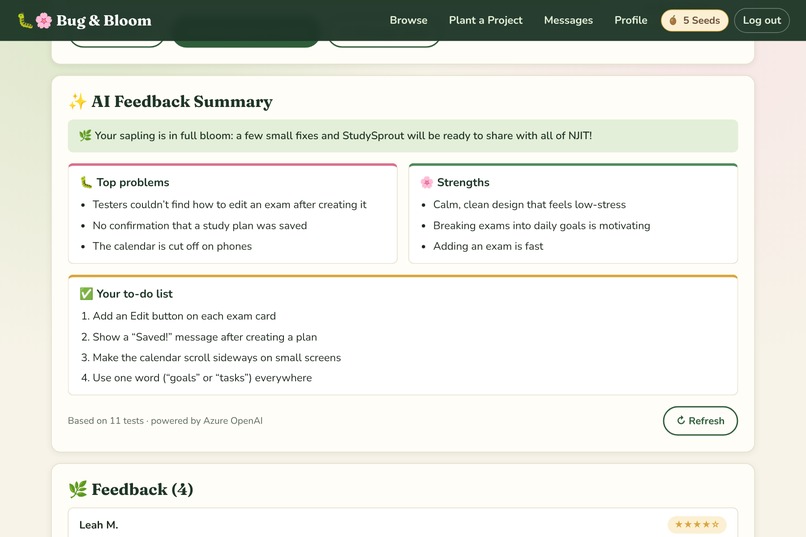Click 'Adding an exam is fast'
806x537 pixels.
click(488, 246)
